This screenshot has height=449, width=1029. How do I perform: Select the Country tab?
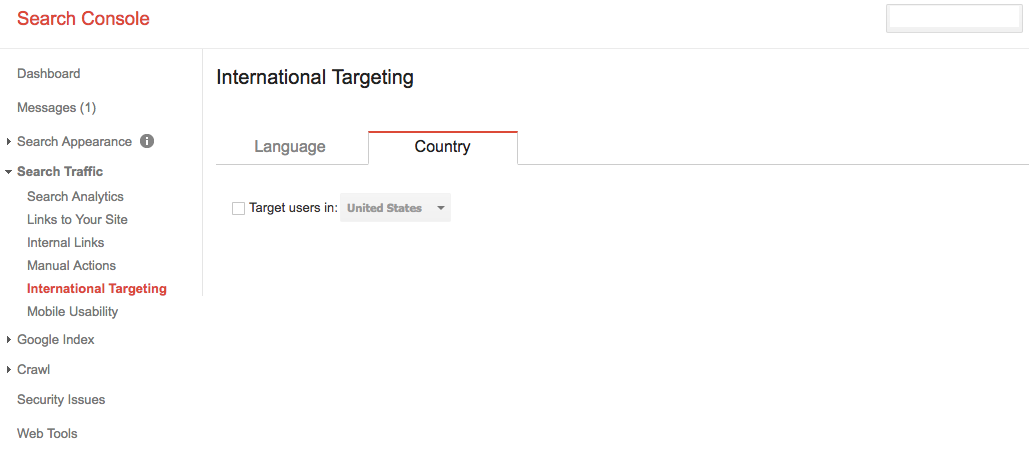[x=442, y=146]
